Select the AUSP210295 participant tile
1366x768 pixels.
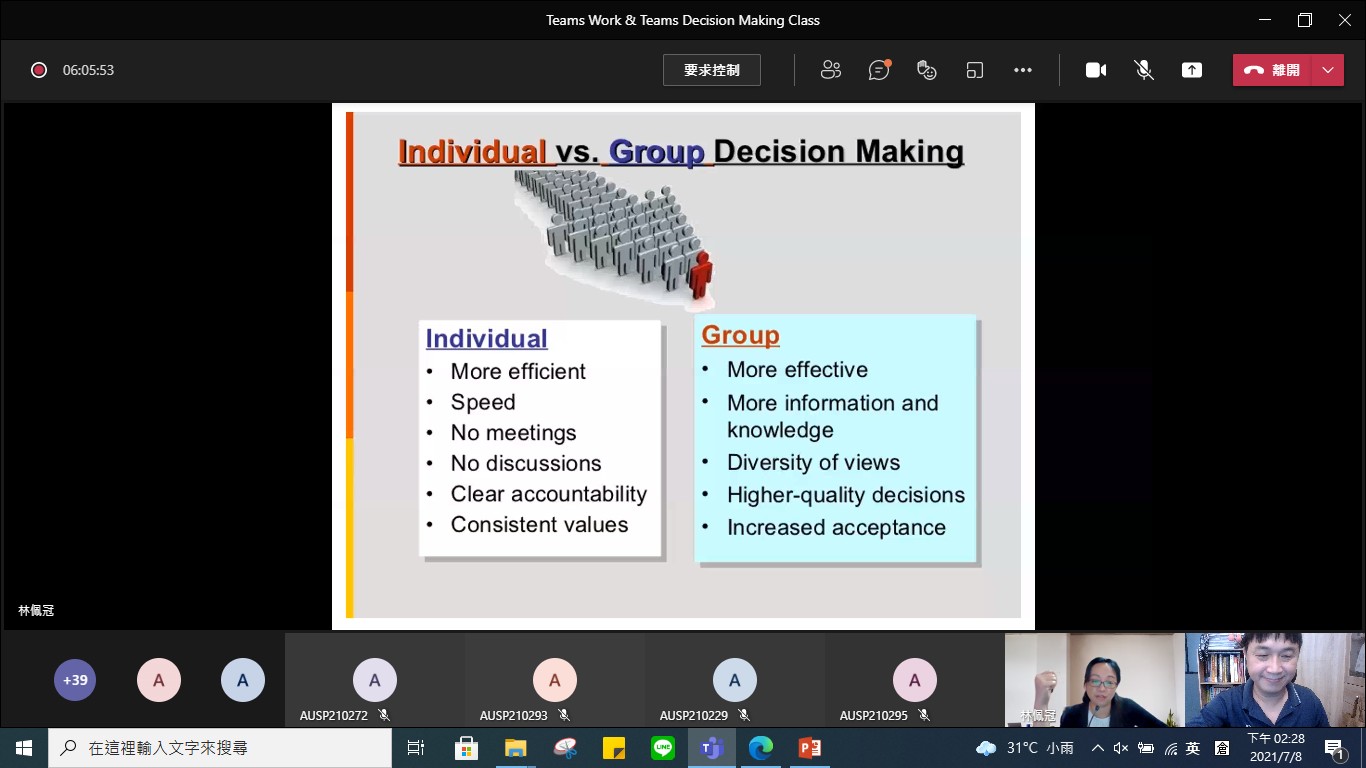pyautogui.click(x=915, y=680)
